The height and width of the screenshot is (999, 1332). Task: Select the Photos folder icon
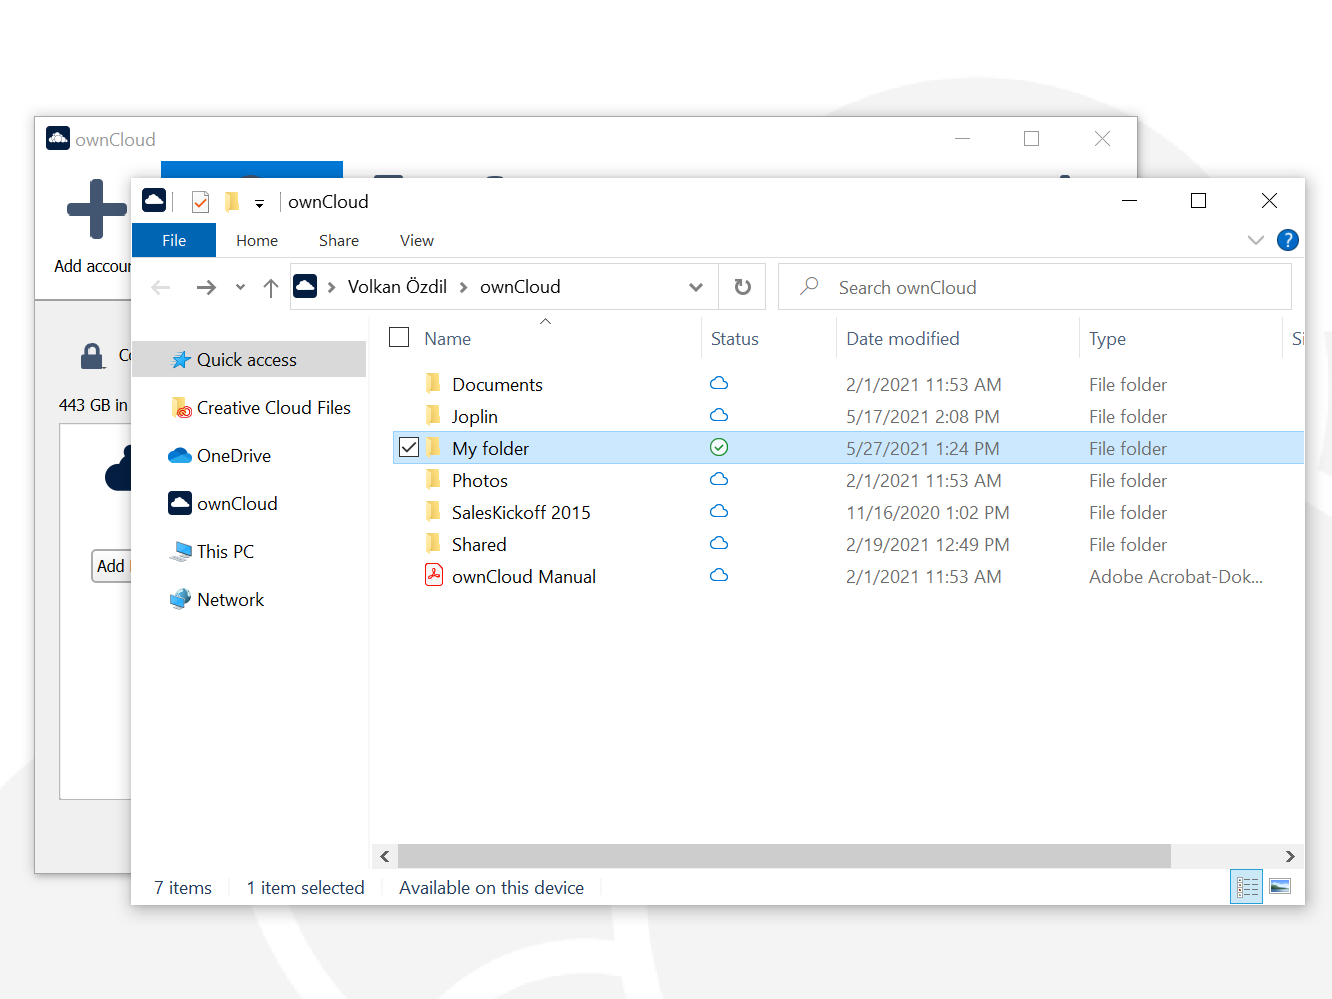(433, 480)
